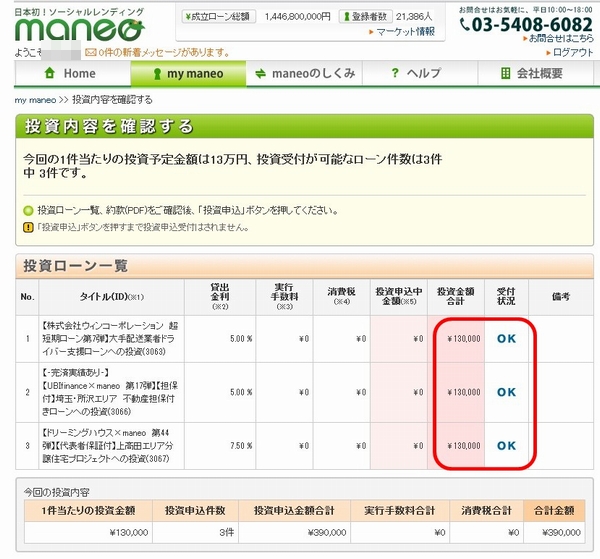Click the 投資ローン一覧 section heading
The width and height of the screenshot is (600, 559).
pyautogui.click(x=75, y=266)
